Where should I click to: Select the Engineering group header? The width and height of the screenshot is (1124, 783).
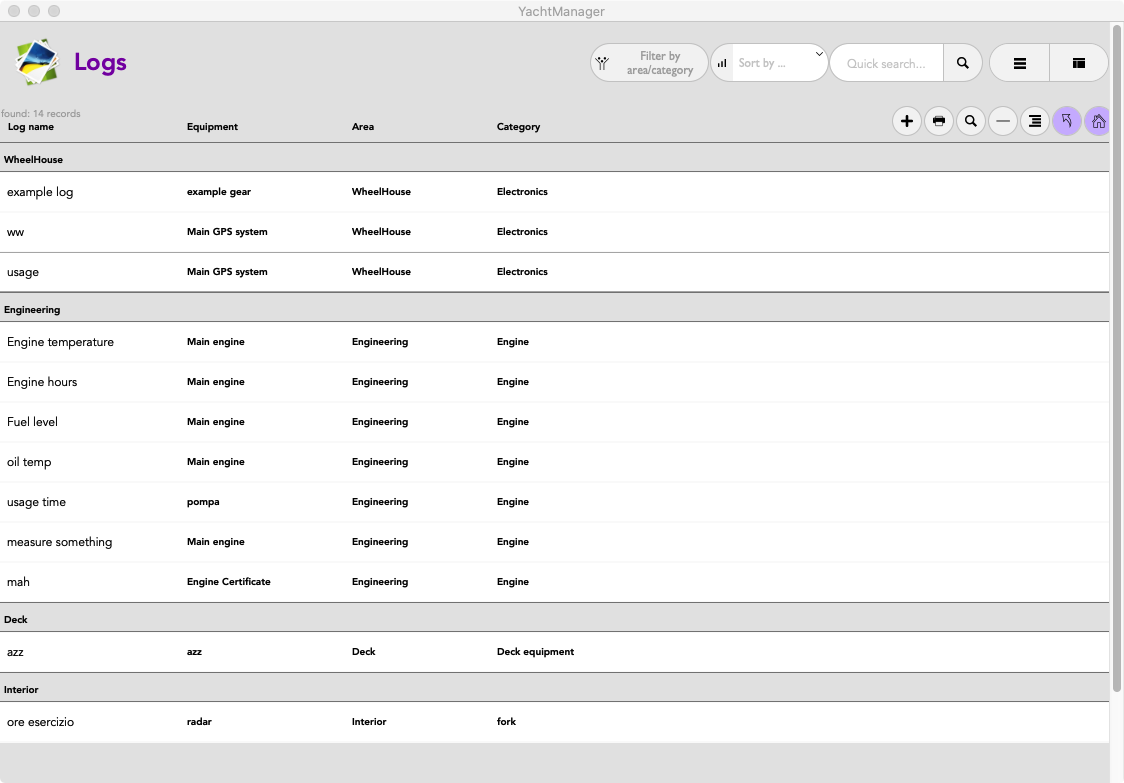tap(32, 310)
